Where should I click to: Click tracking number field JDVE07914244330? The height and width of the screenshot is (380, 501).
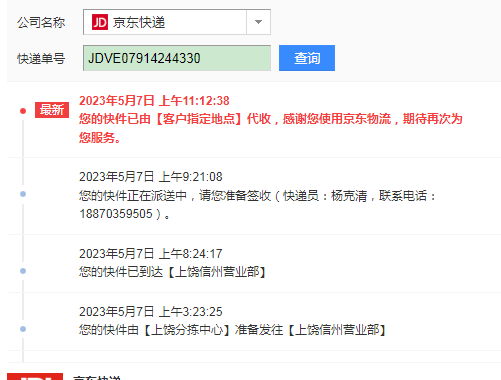177,58
